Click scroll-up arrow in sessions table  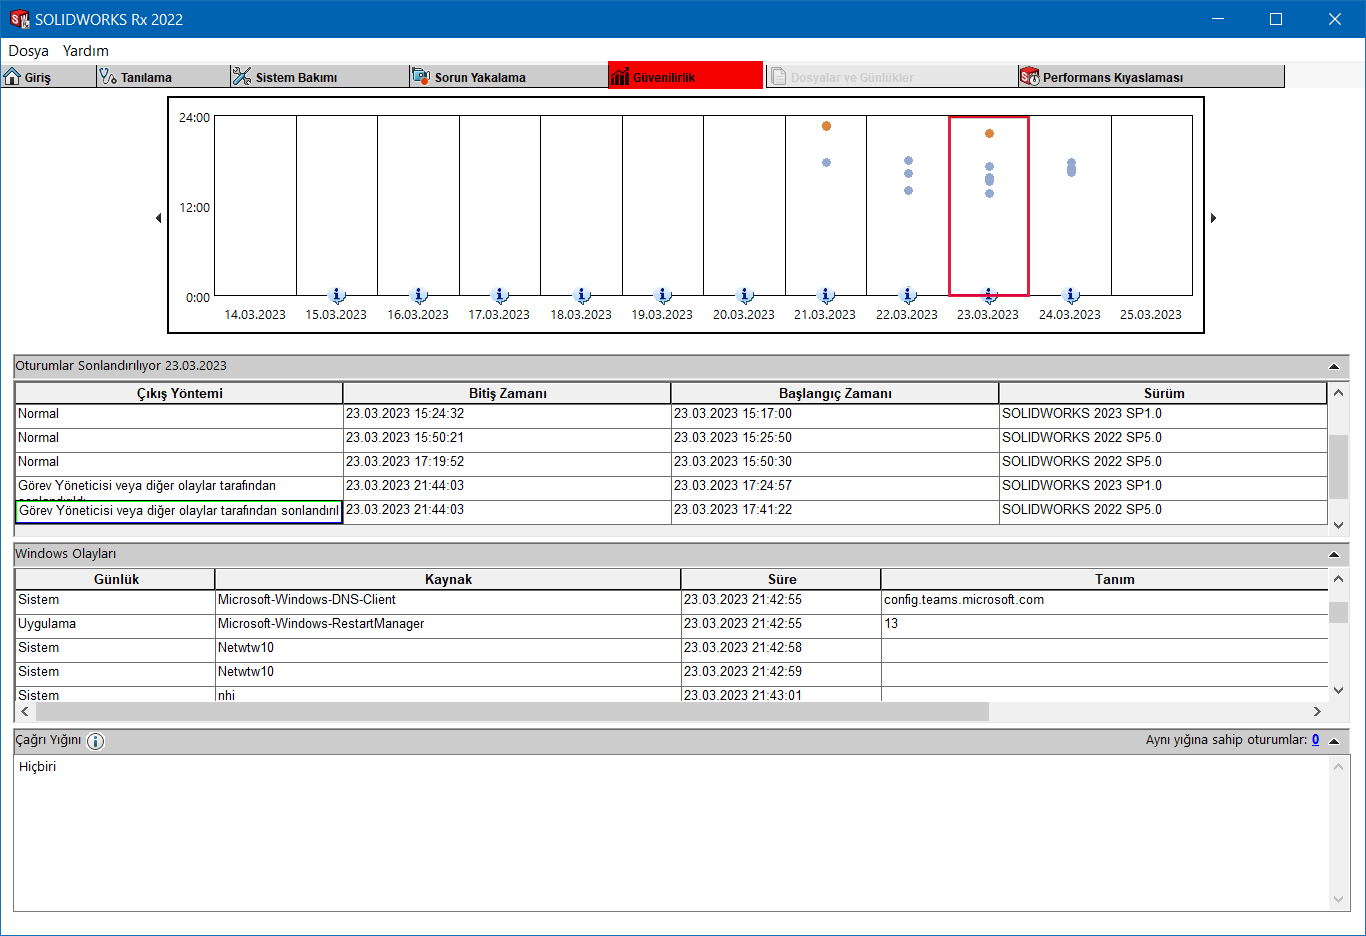tap(1339, 393)
